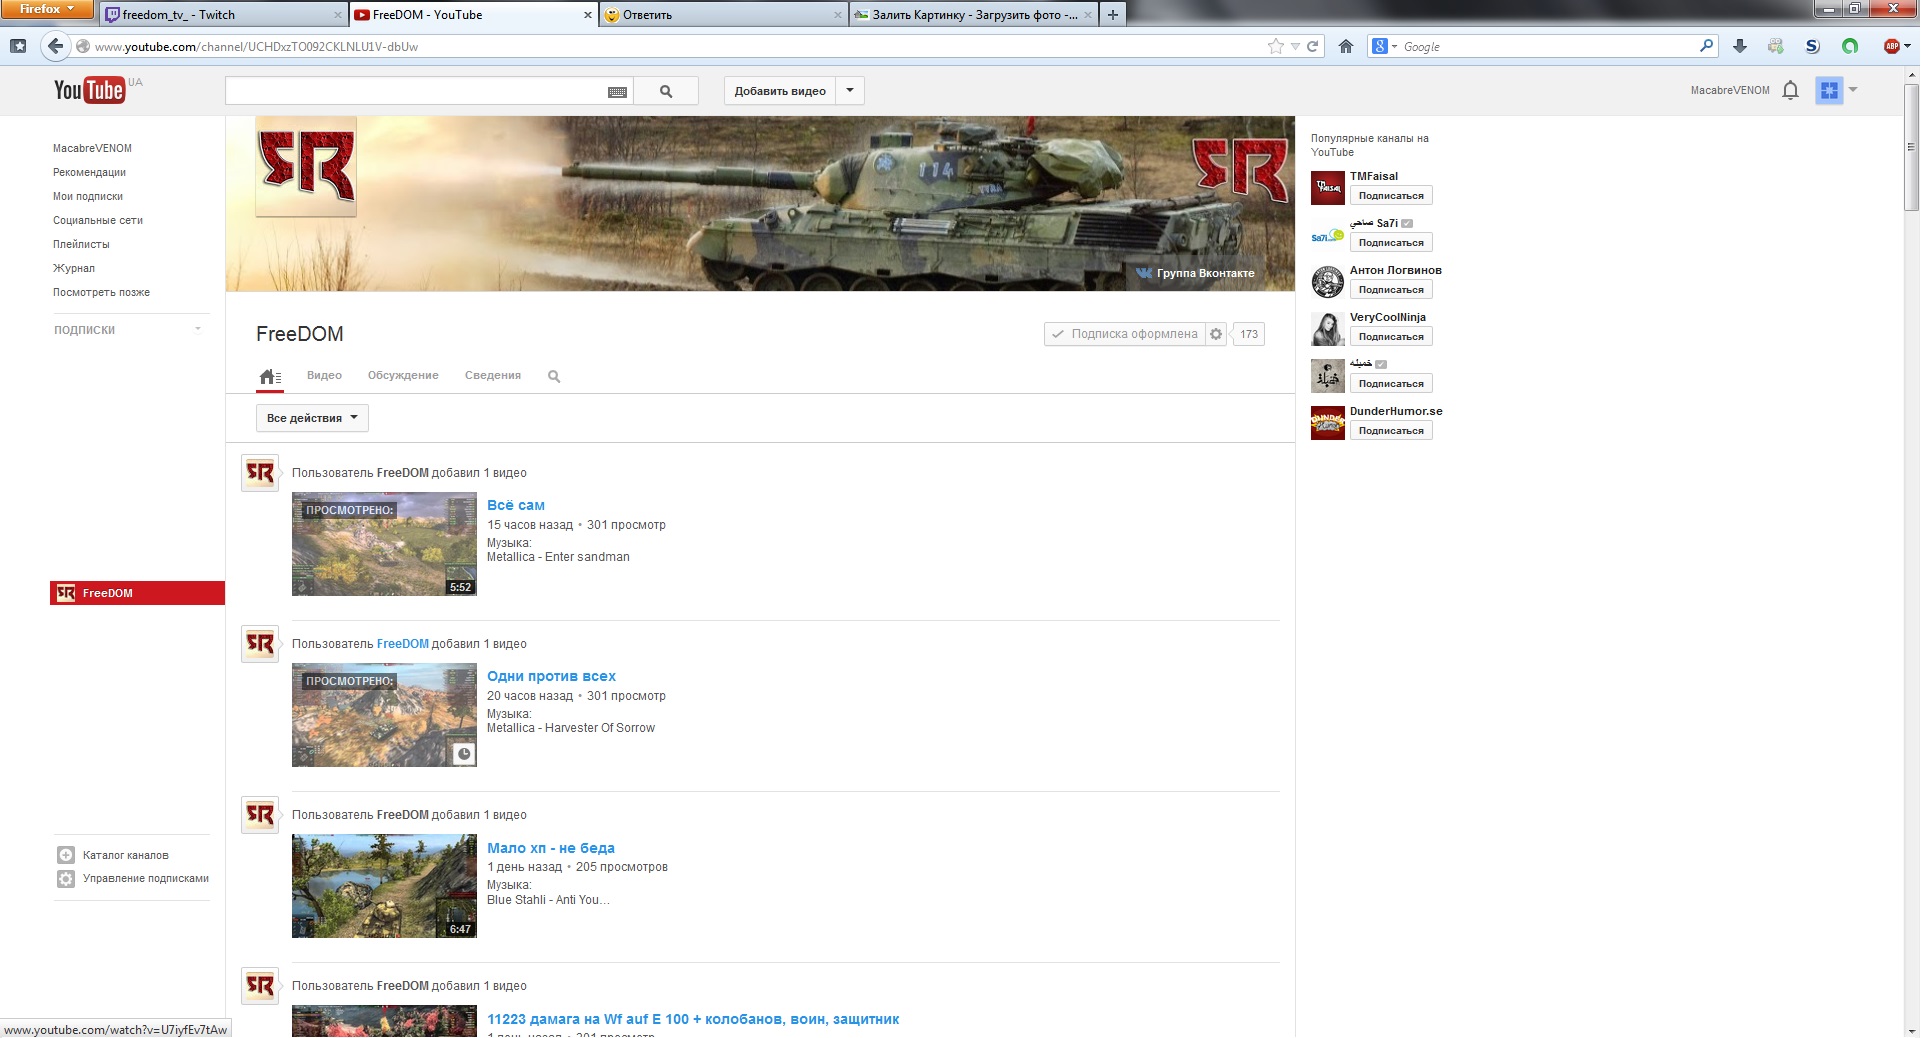1923x1038 pixels.
Task: Toggle Подписка оформлена subscription button
Action: [x=1124, y=334]
